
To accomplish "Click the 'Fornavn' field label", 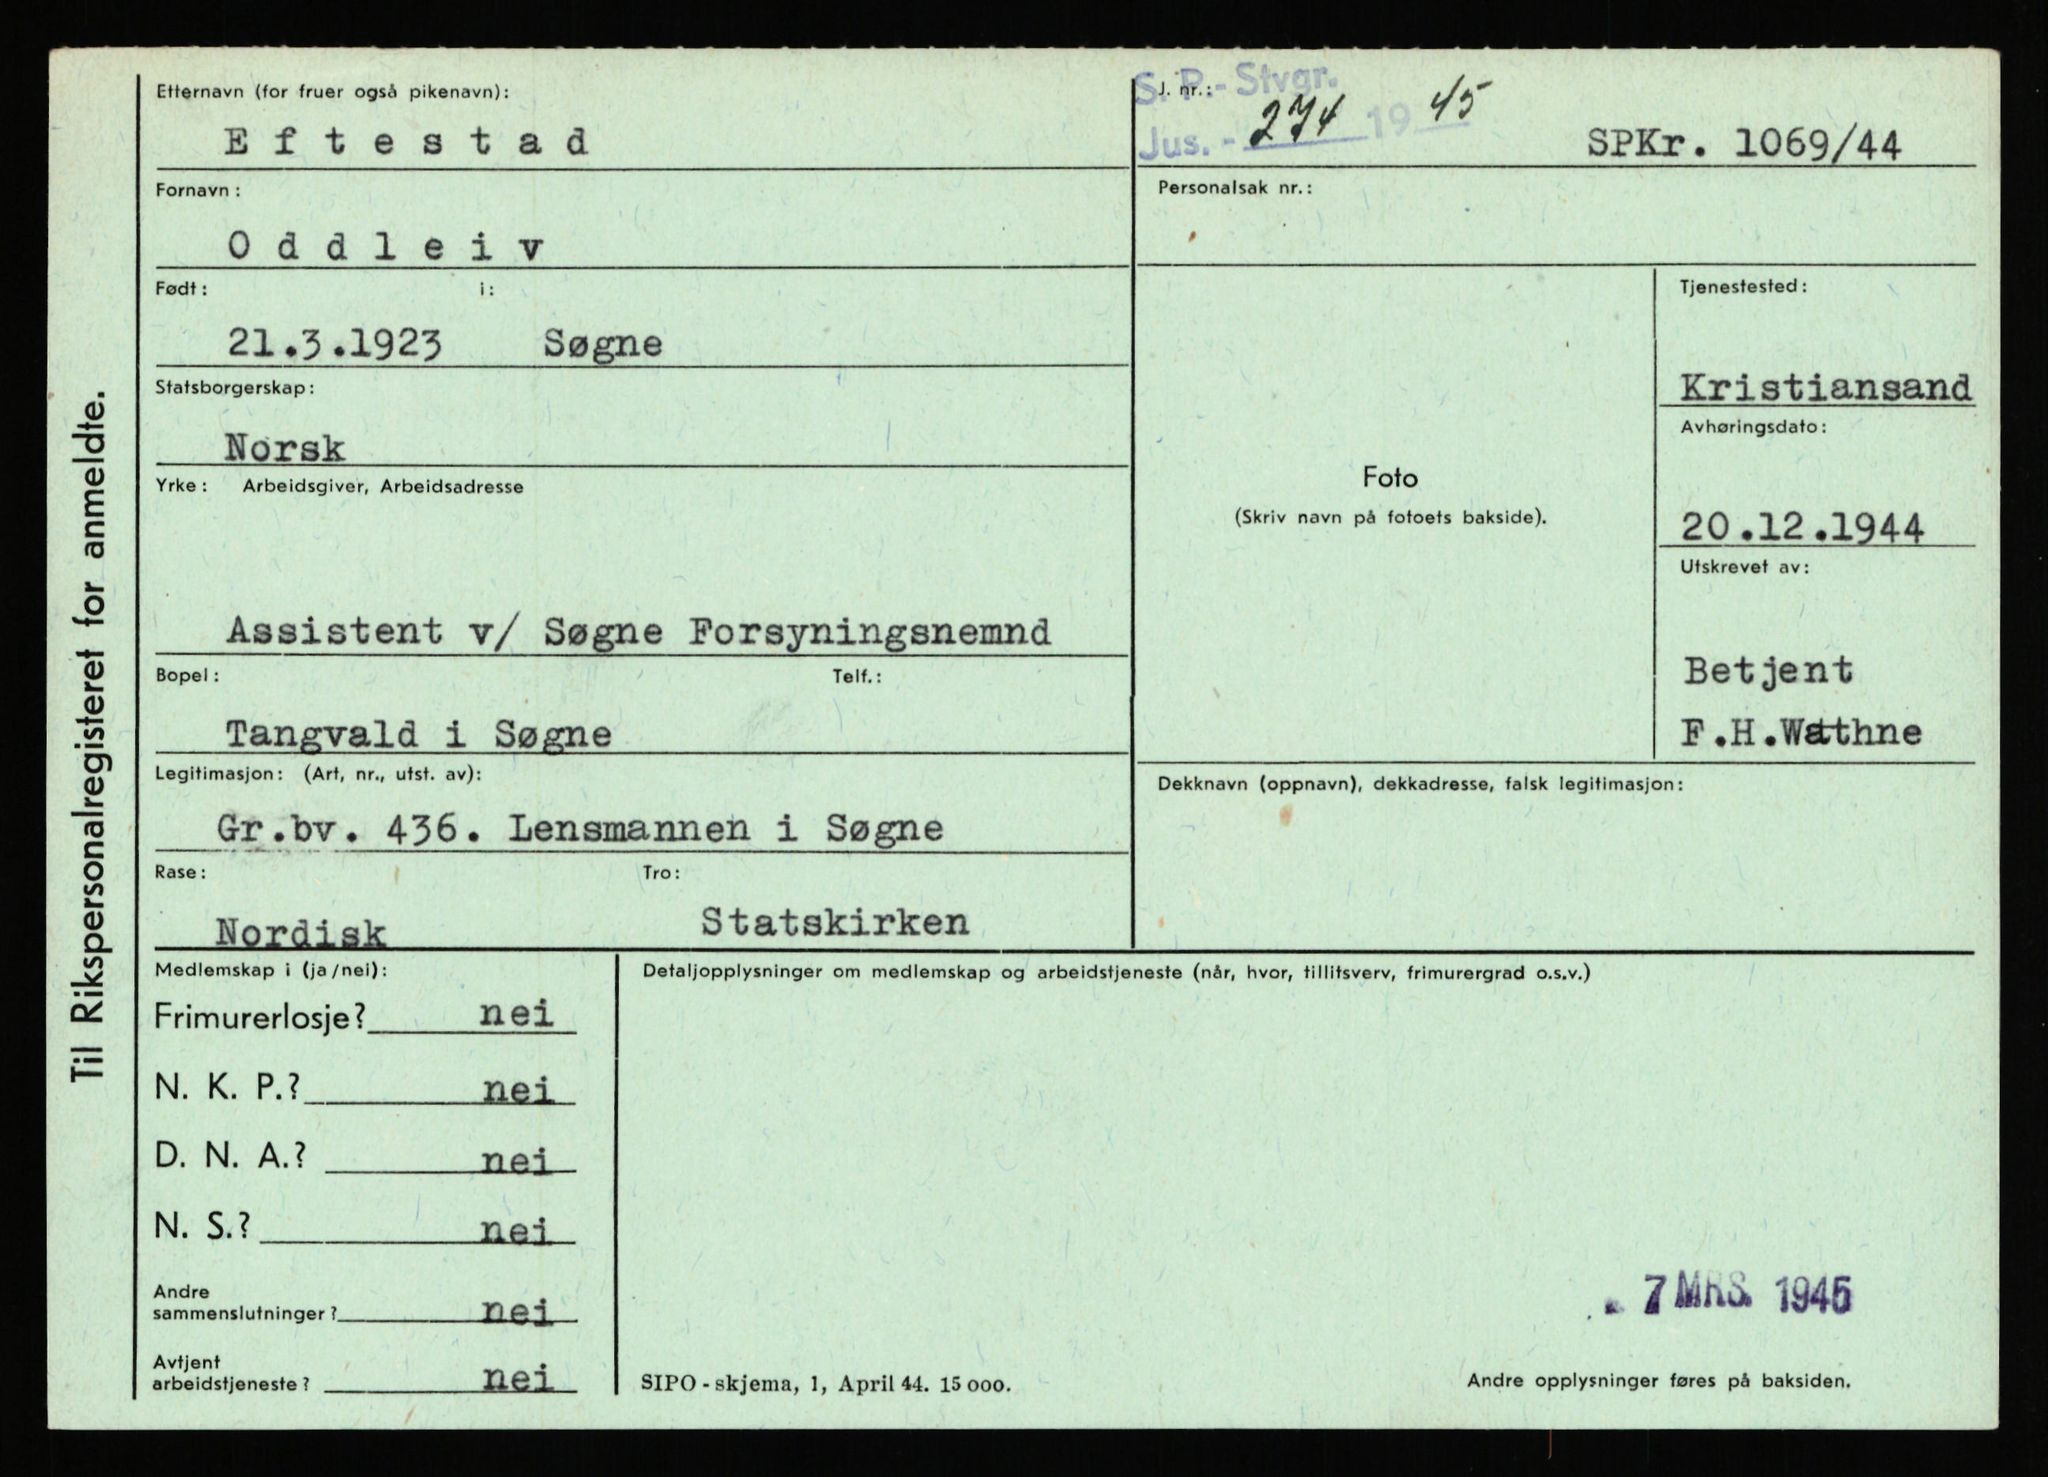I will [197, 190].
